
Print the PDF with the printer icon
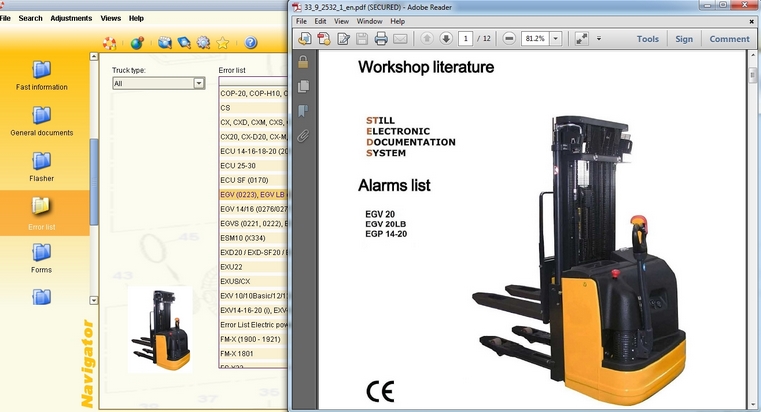pyautogui.click(x=381, y=39)
